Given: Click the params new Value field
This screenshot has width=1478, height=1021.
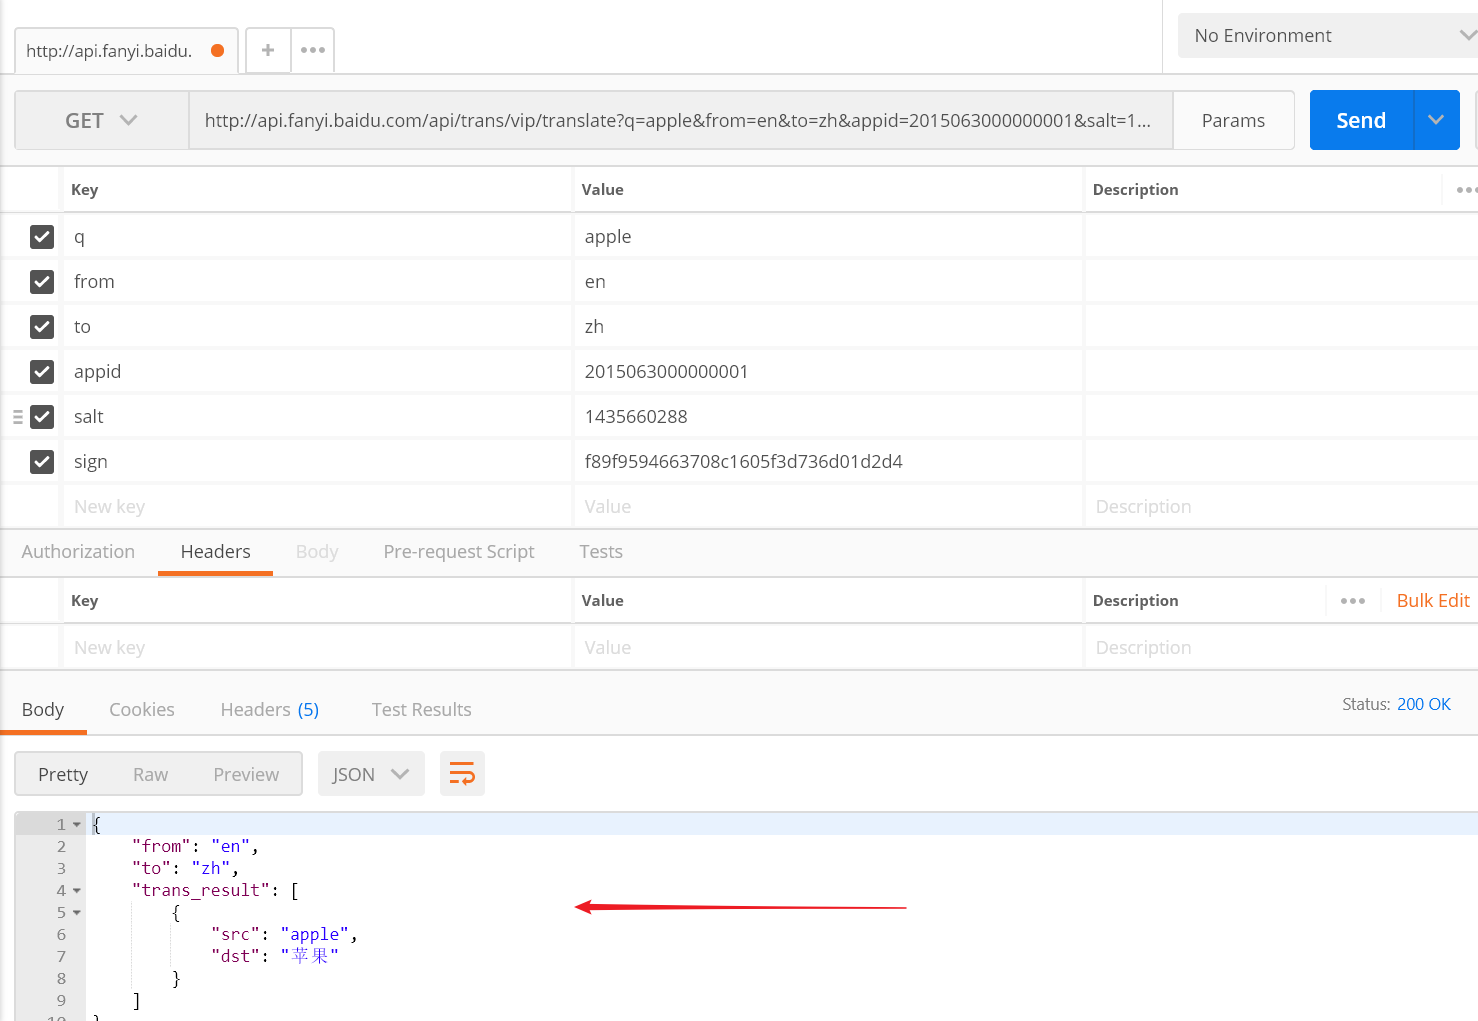Looking at the screenshot, I should (x=829, y=507).
